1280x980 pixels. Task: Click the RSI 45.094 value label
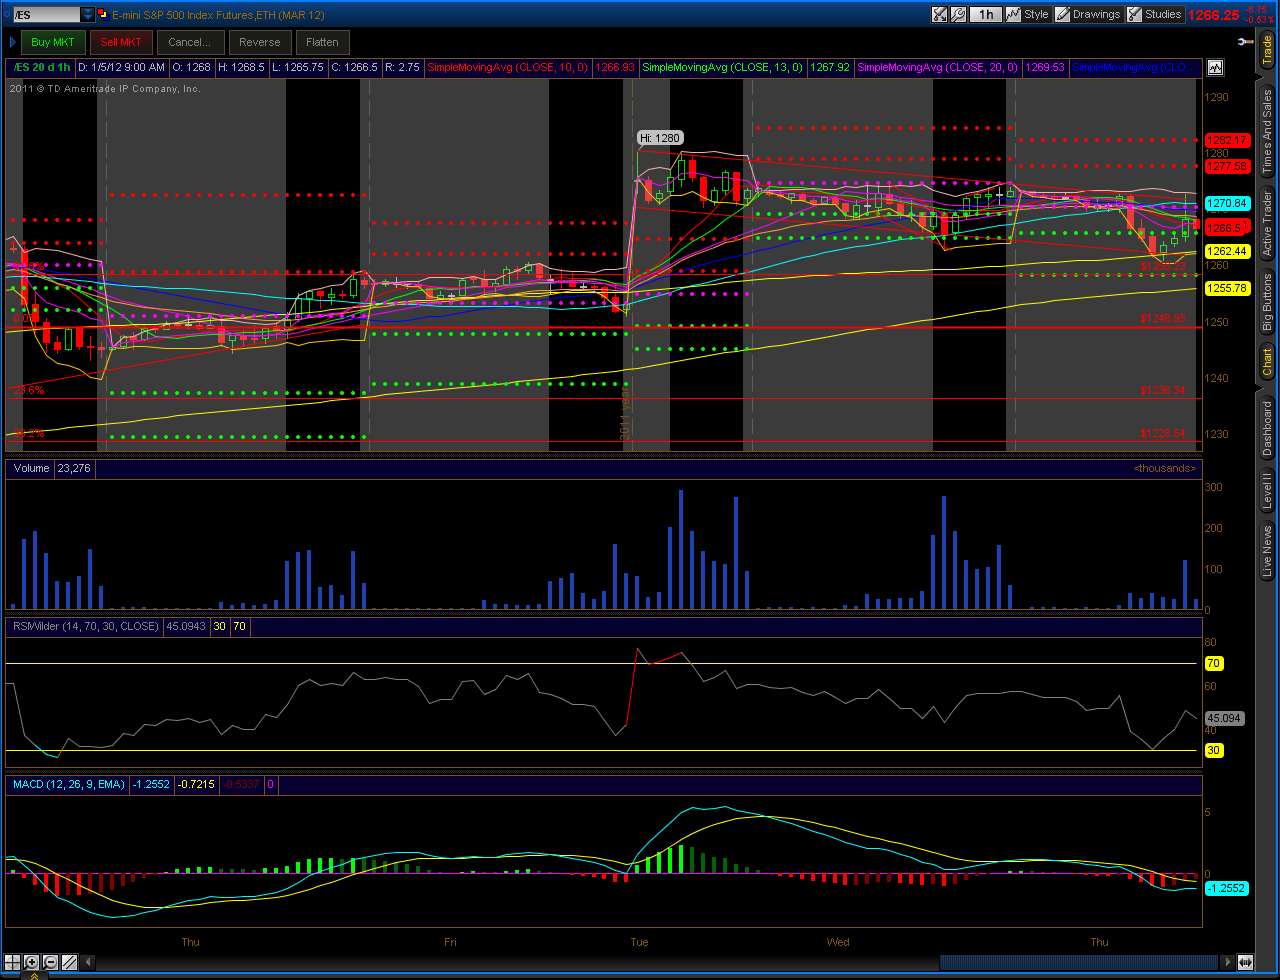1226,718
